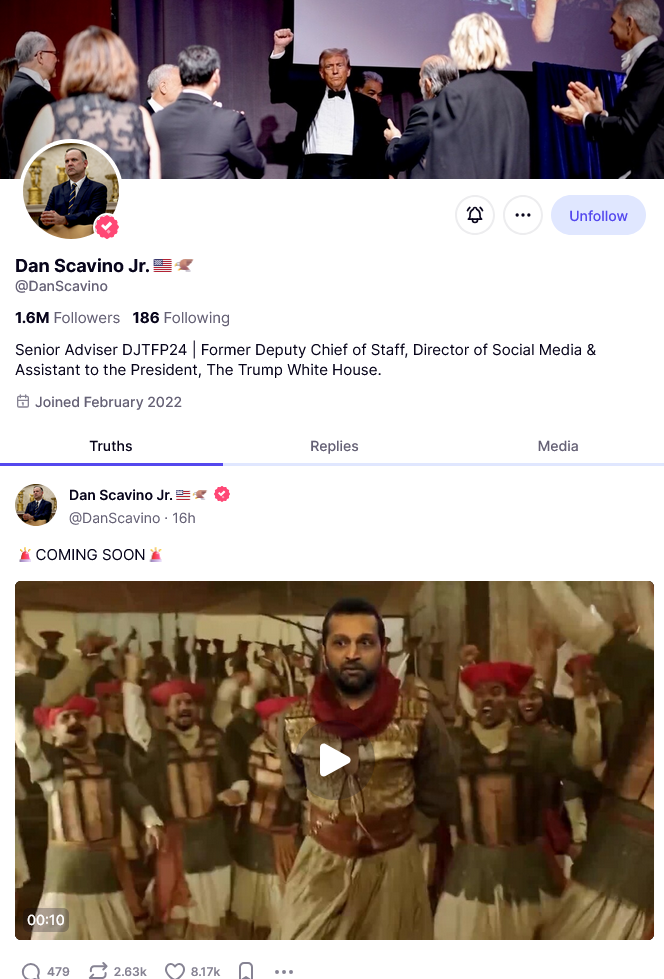Open the three-dot profile options menu
The width and height of the screenshot is (664, 979).
[x=523, y=215]
